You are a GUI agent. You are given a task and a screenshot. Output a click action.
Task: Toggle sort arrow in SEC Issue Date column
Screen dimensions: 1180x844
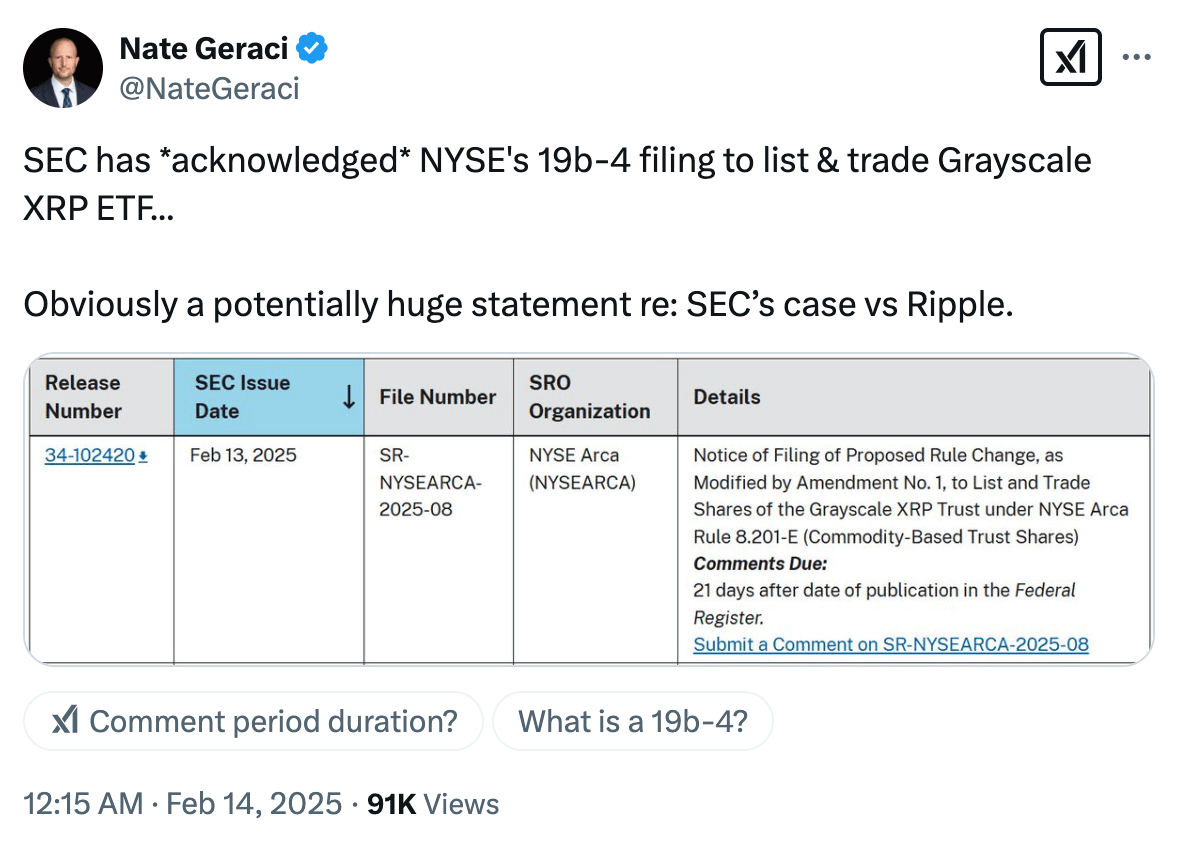click(348, 398)
